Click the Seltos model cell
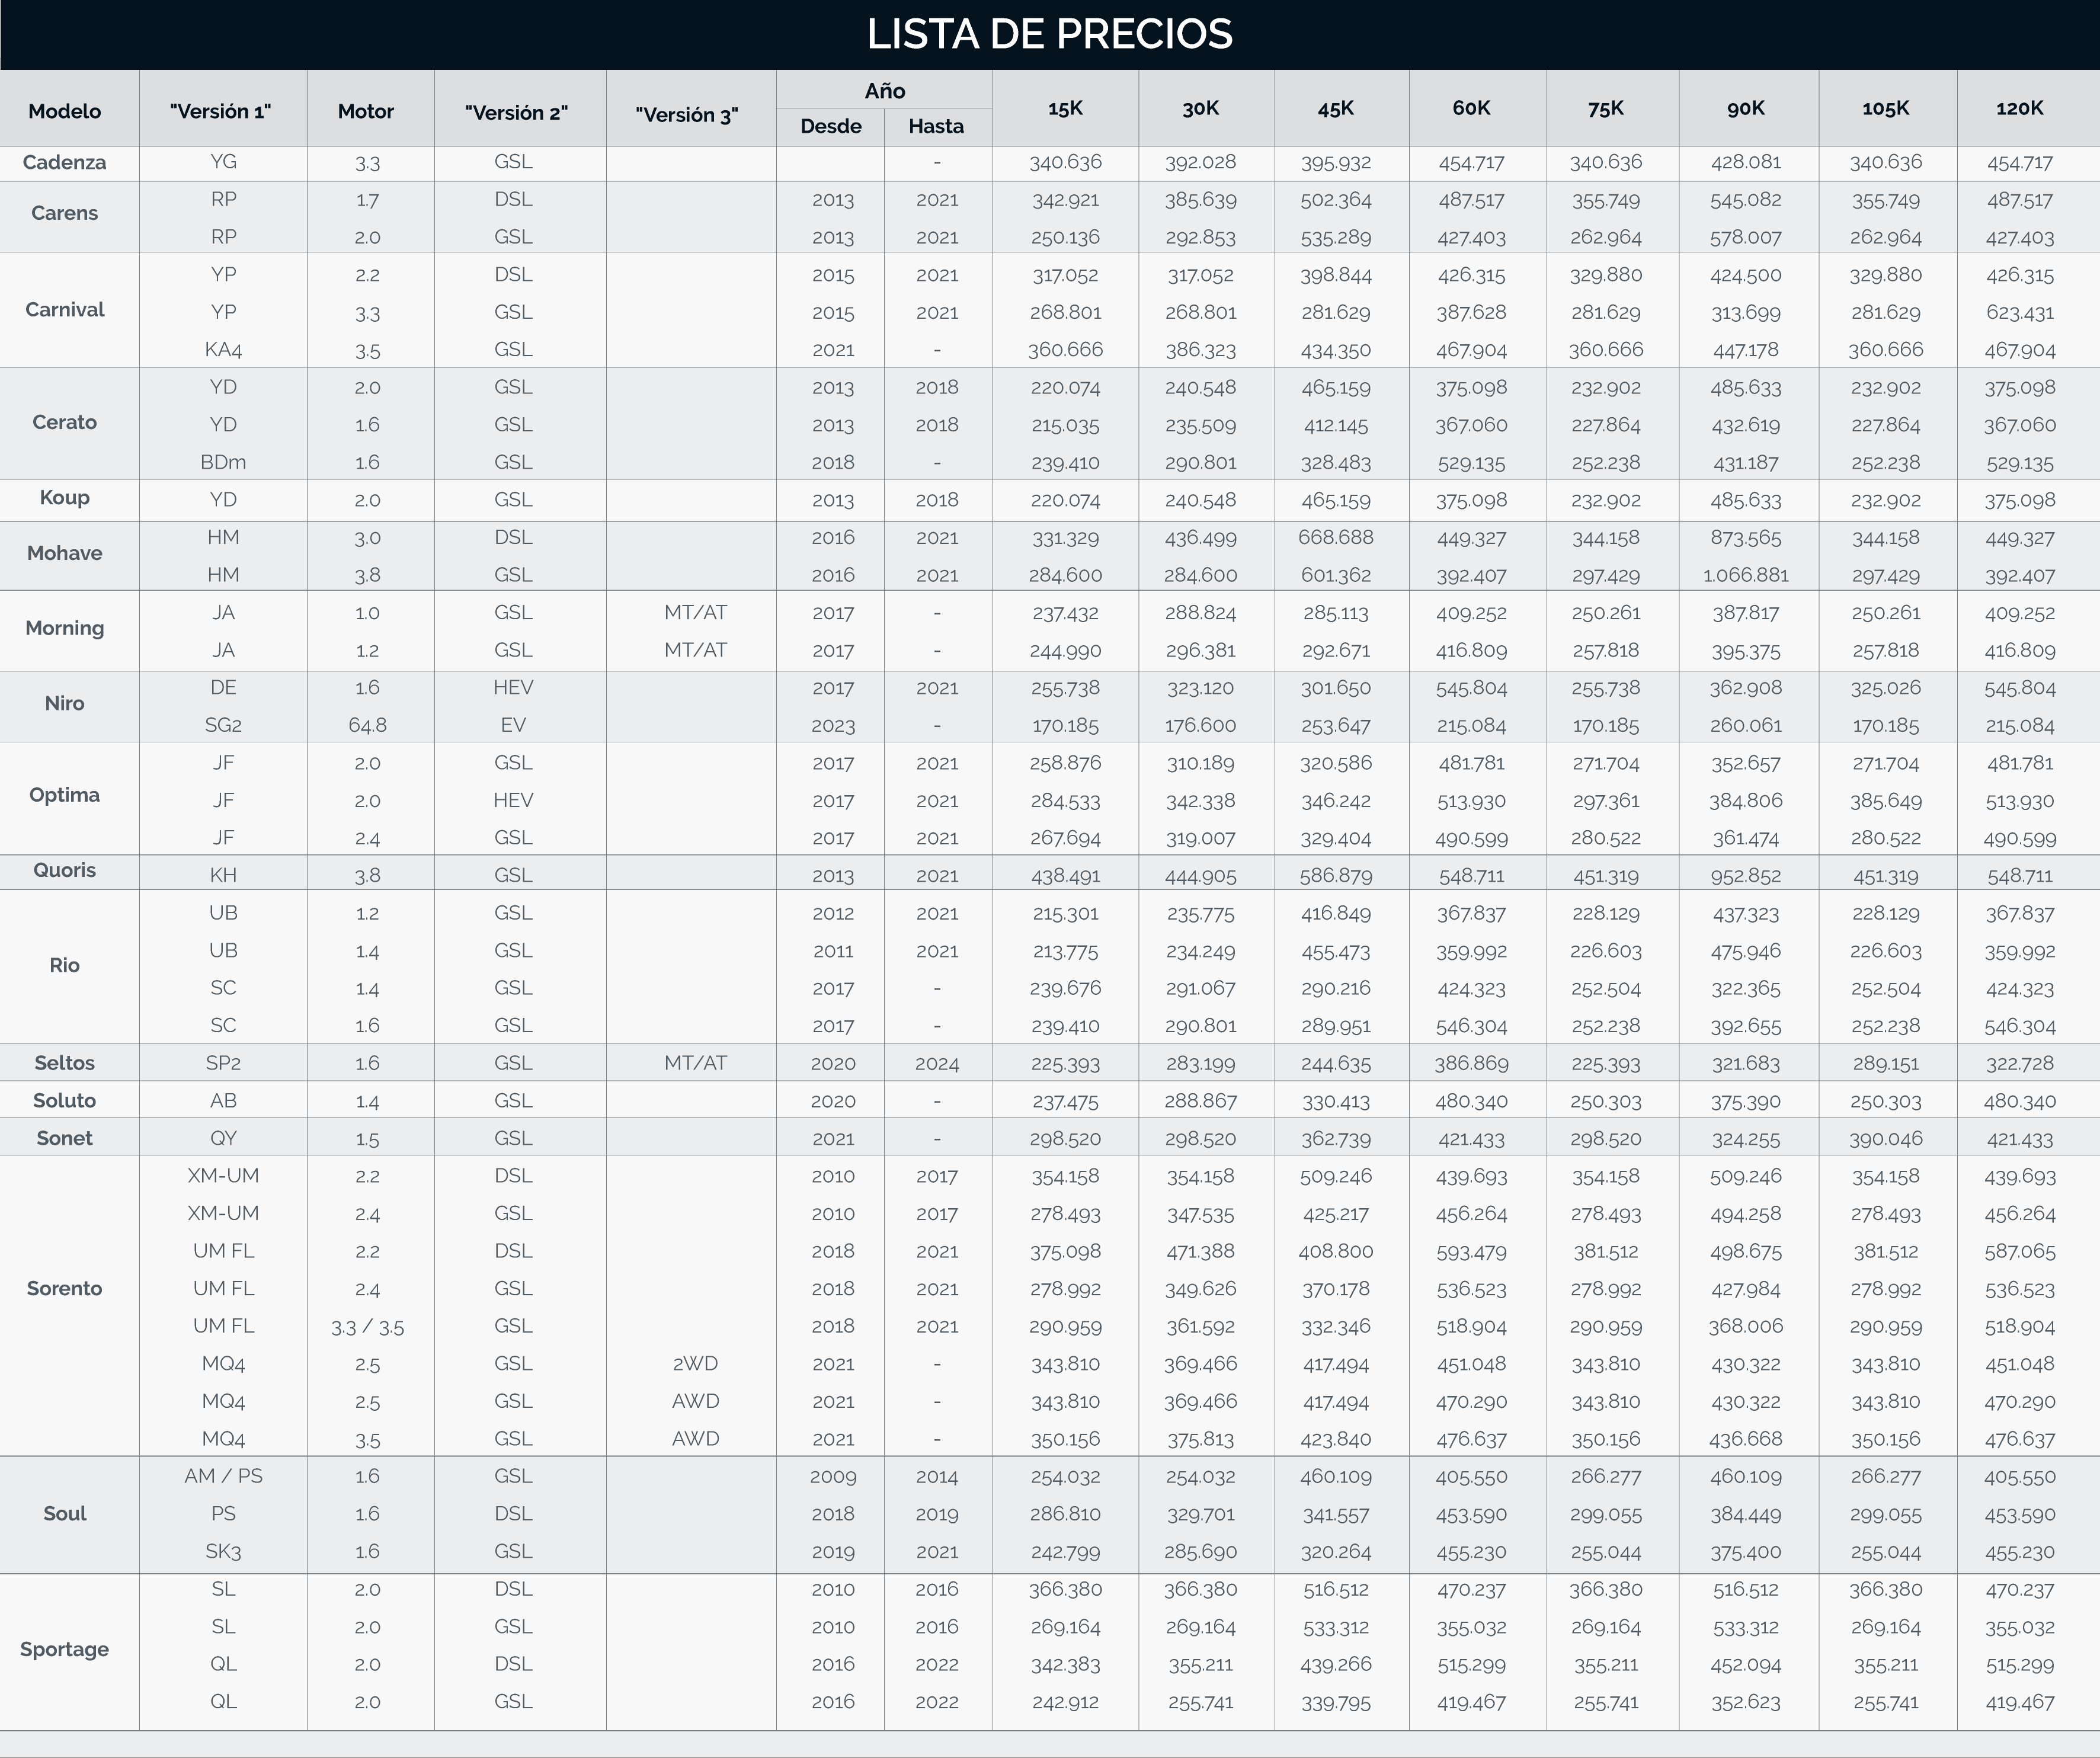 (65, 1063)
